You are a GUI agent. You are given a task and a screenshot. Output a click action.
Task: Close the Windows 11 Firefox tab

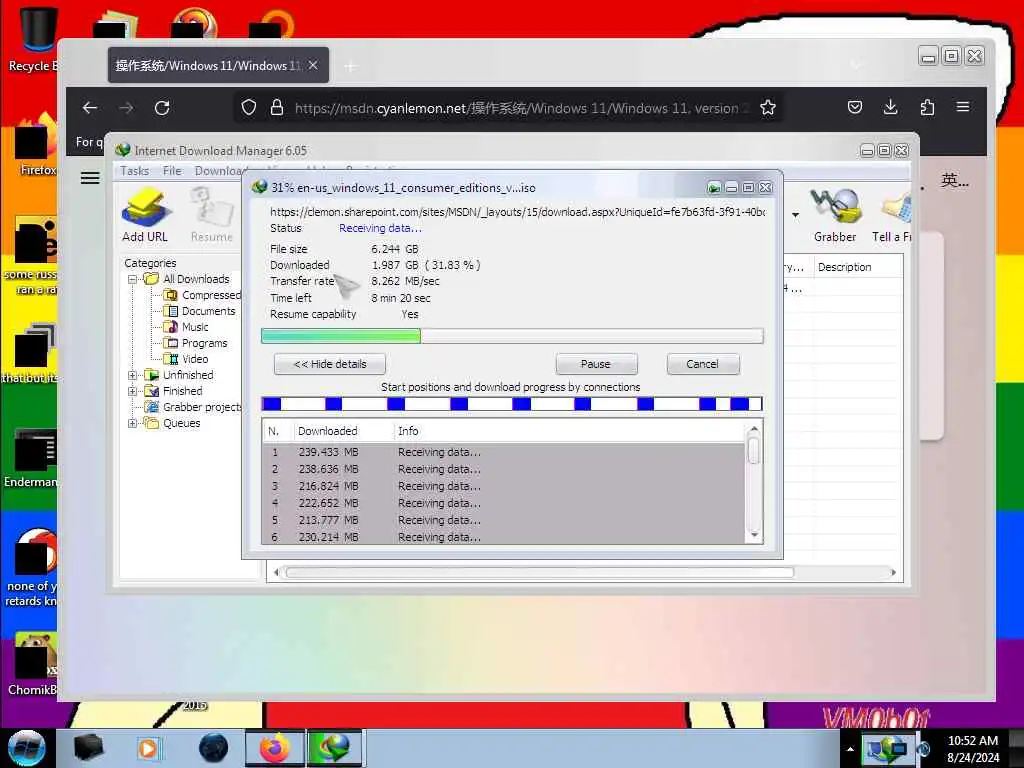(x=313, y=65)
